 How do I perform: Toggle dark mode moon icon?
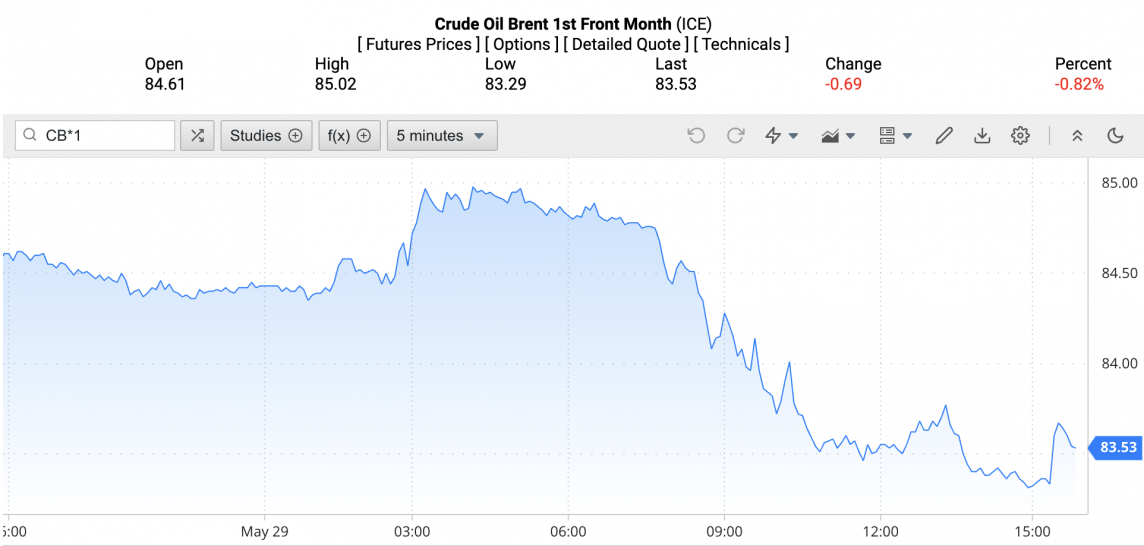click(x=1116, y=136)
